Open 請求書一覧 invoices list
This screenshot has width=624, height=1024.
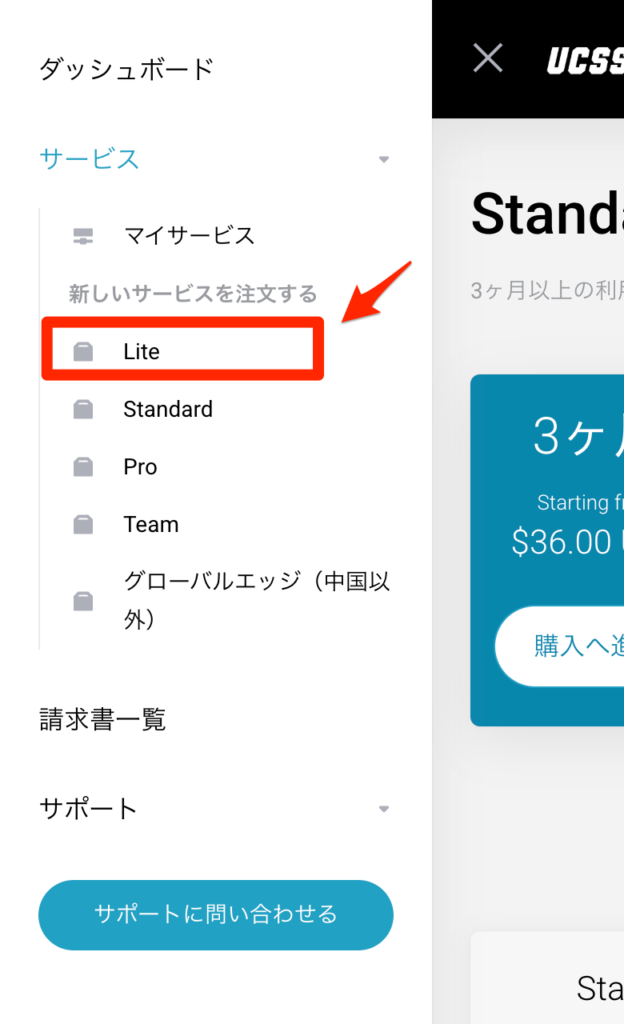(102, 720)
